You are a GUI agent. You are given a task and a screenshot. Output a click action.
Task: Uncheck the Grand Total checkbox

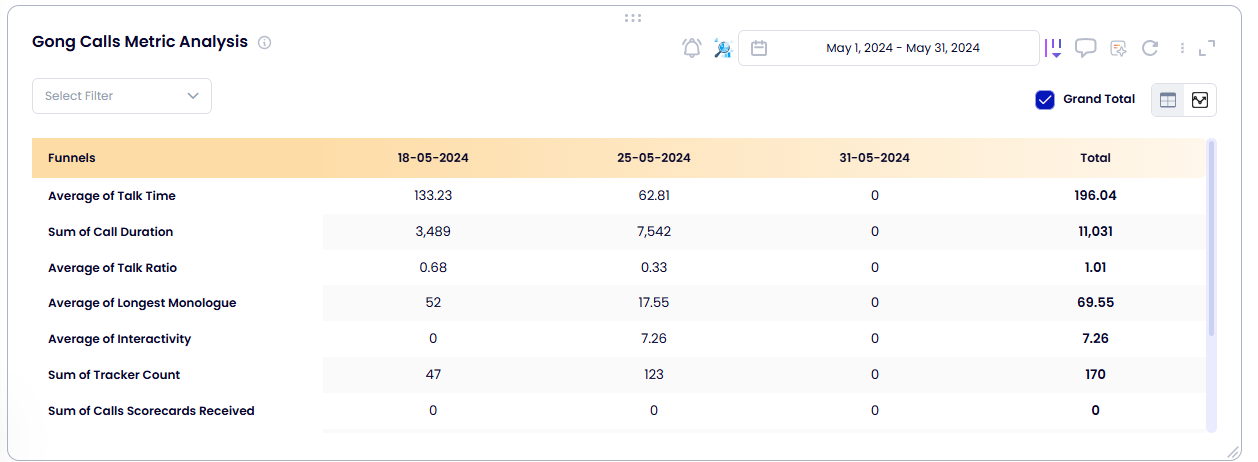click(1045, 100)
